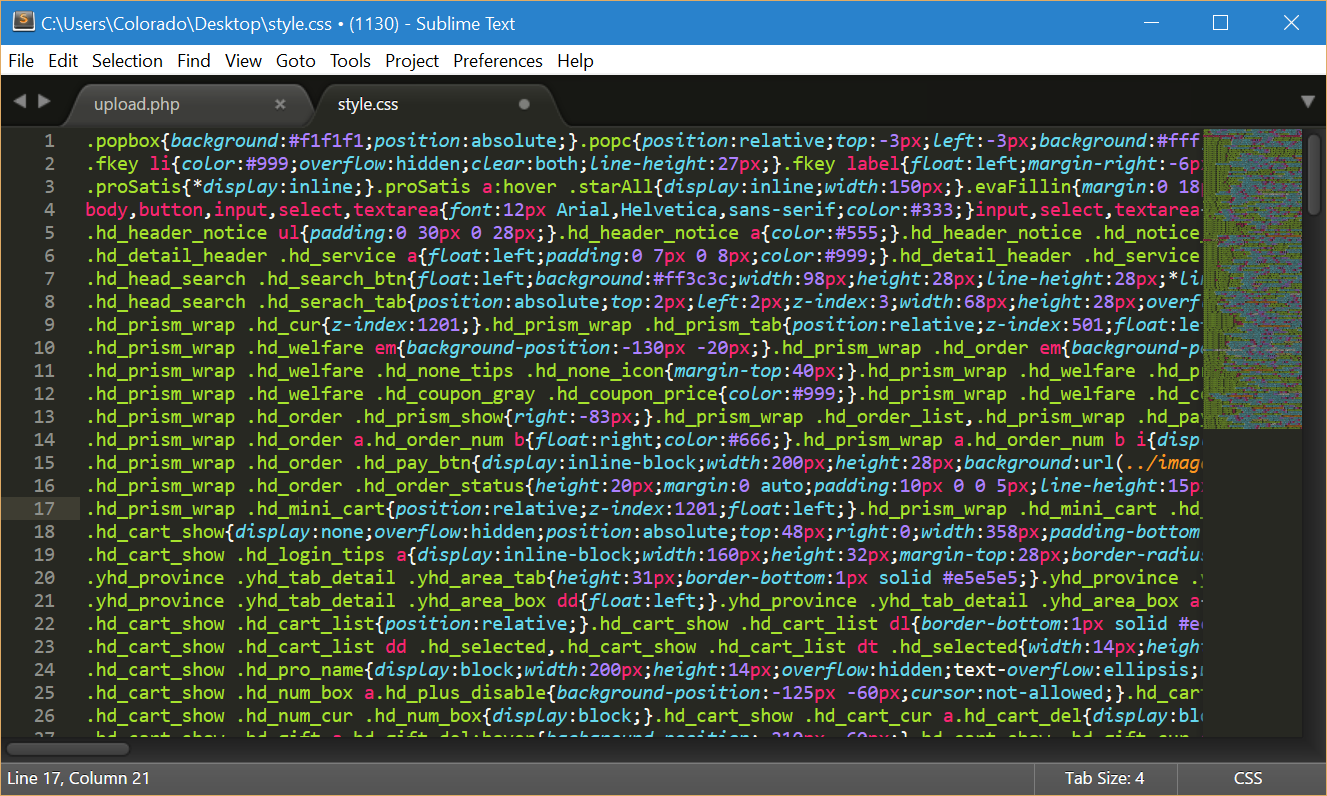1327x796 pixels.
Task: Click line number 5 in the gutter
Action: coord(49,233)
